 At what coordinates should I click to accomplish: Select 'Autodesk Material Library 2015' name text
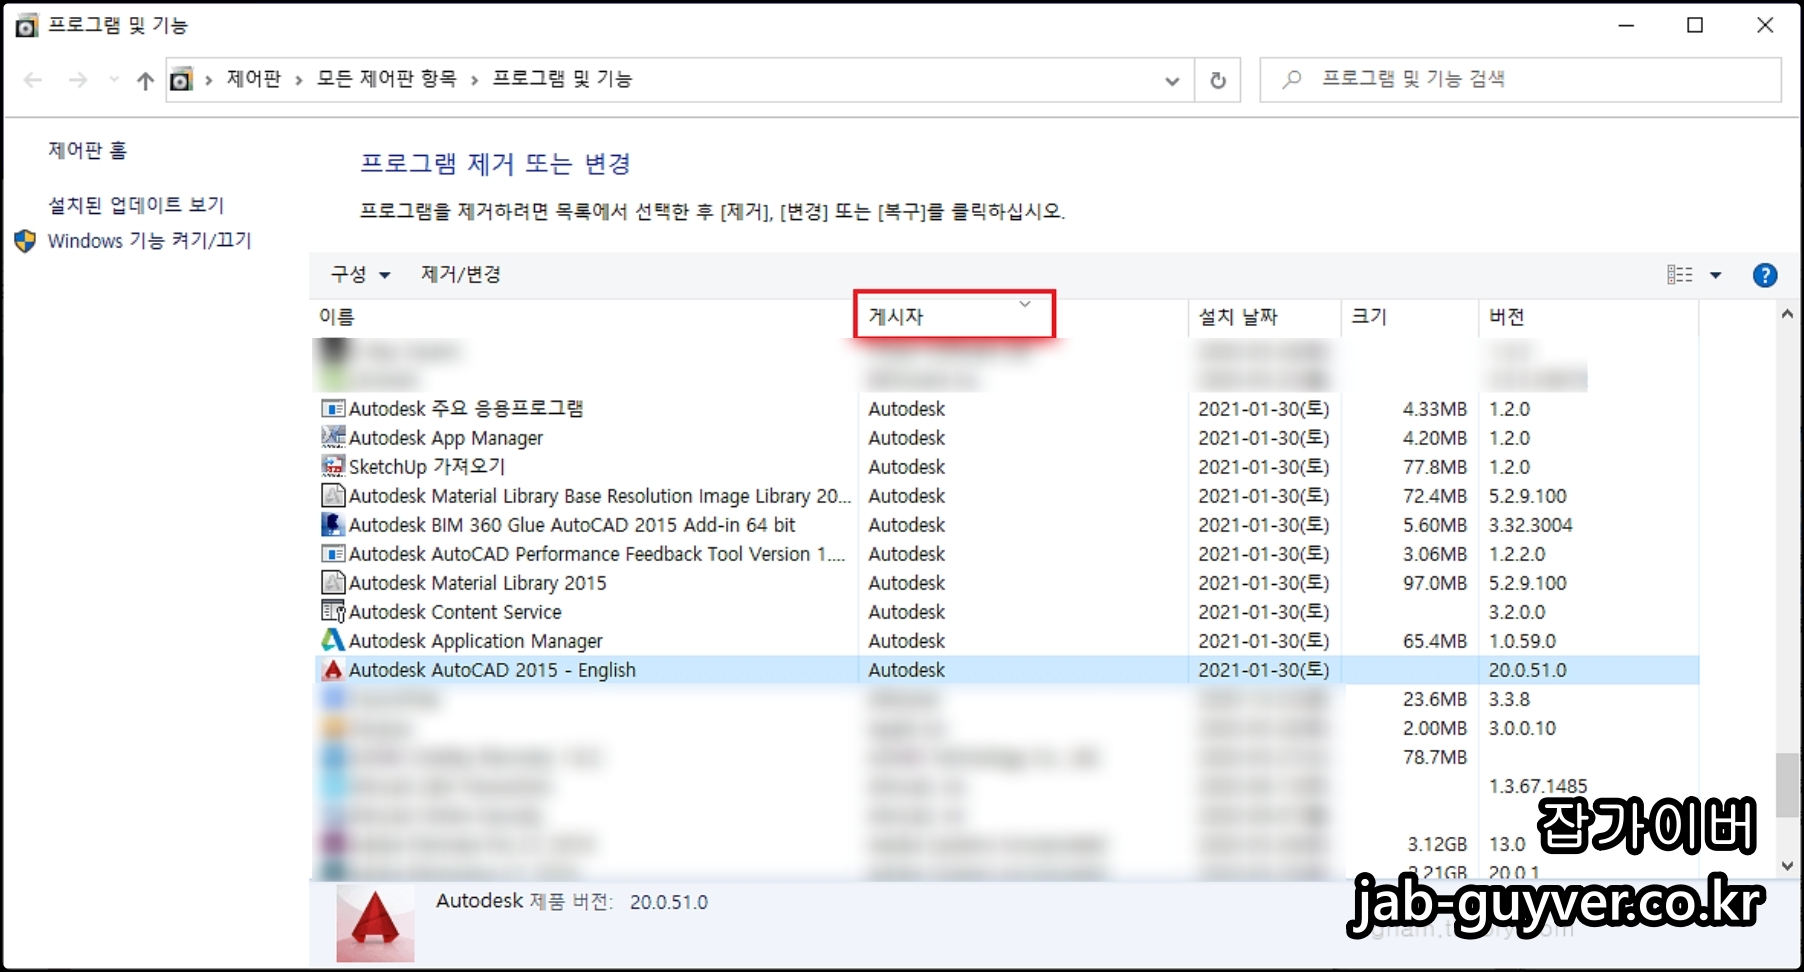click(478, 583)
